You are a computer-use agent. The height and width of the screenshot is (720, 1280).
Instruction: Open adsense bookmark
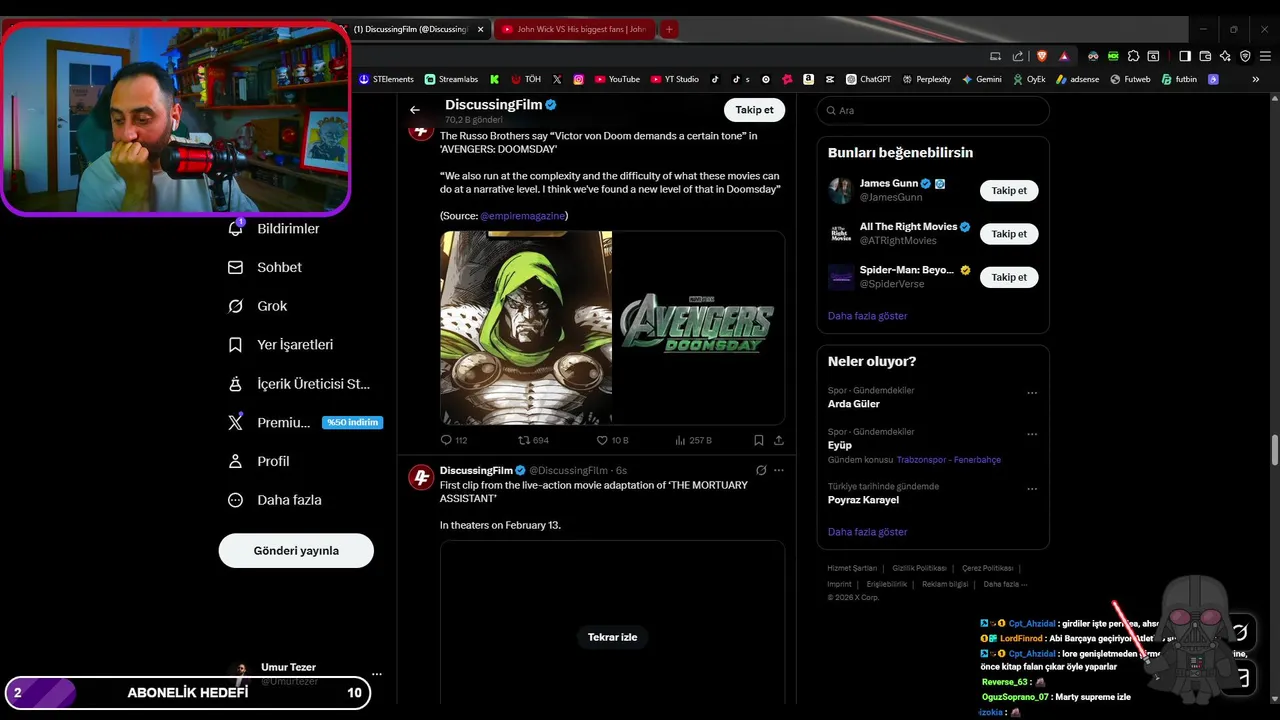(1077, 79)
